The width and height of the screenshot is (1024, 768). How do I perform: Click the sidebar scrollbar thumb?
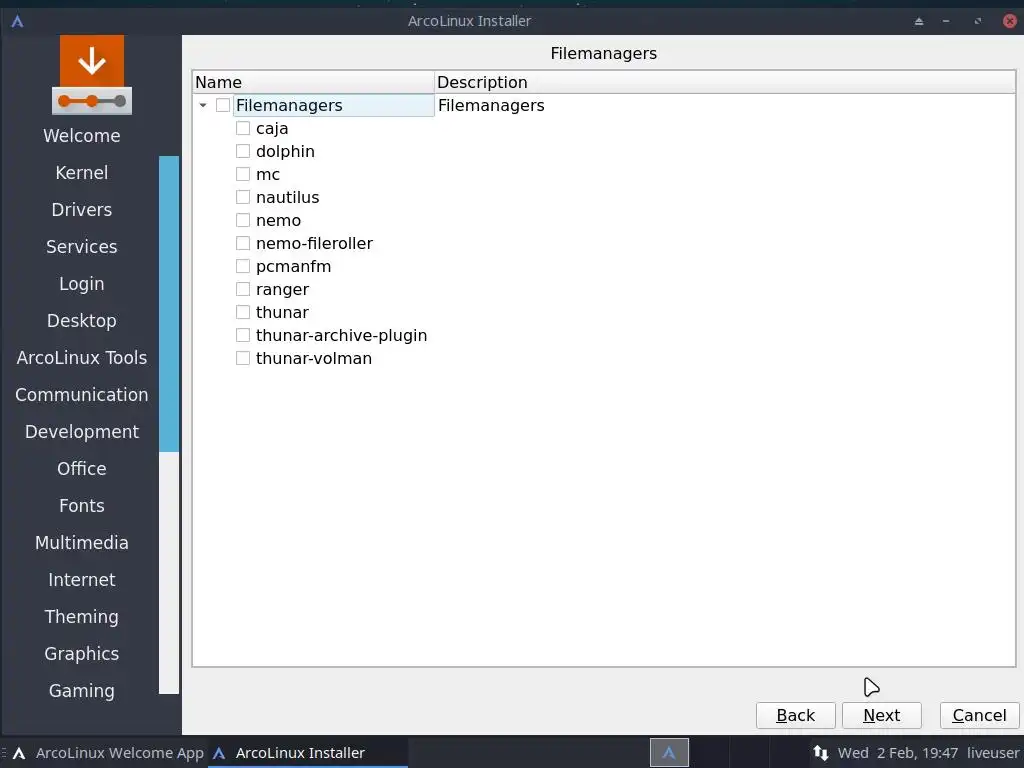169,304
